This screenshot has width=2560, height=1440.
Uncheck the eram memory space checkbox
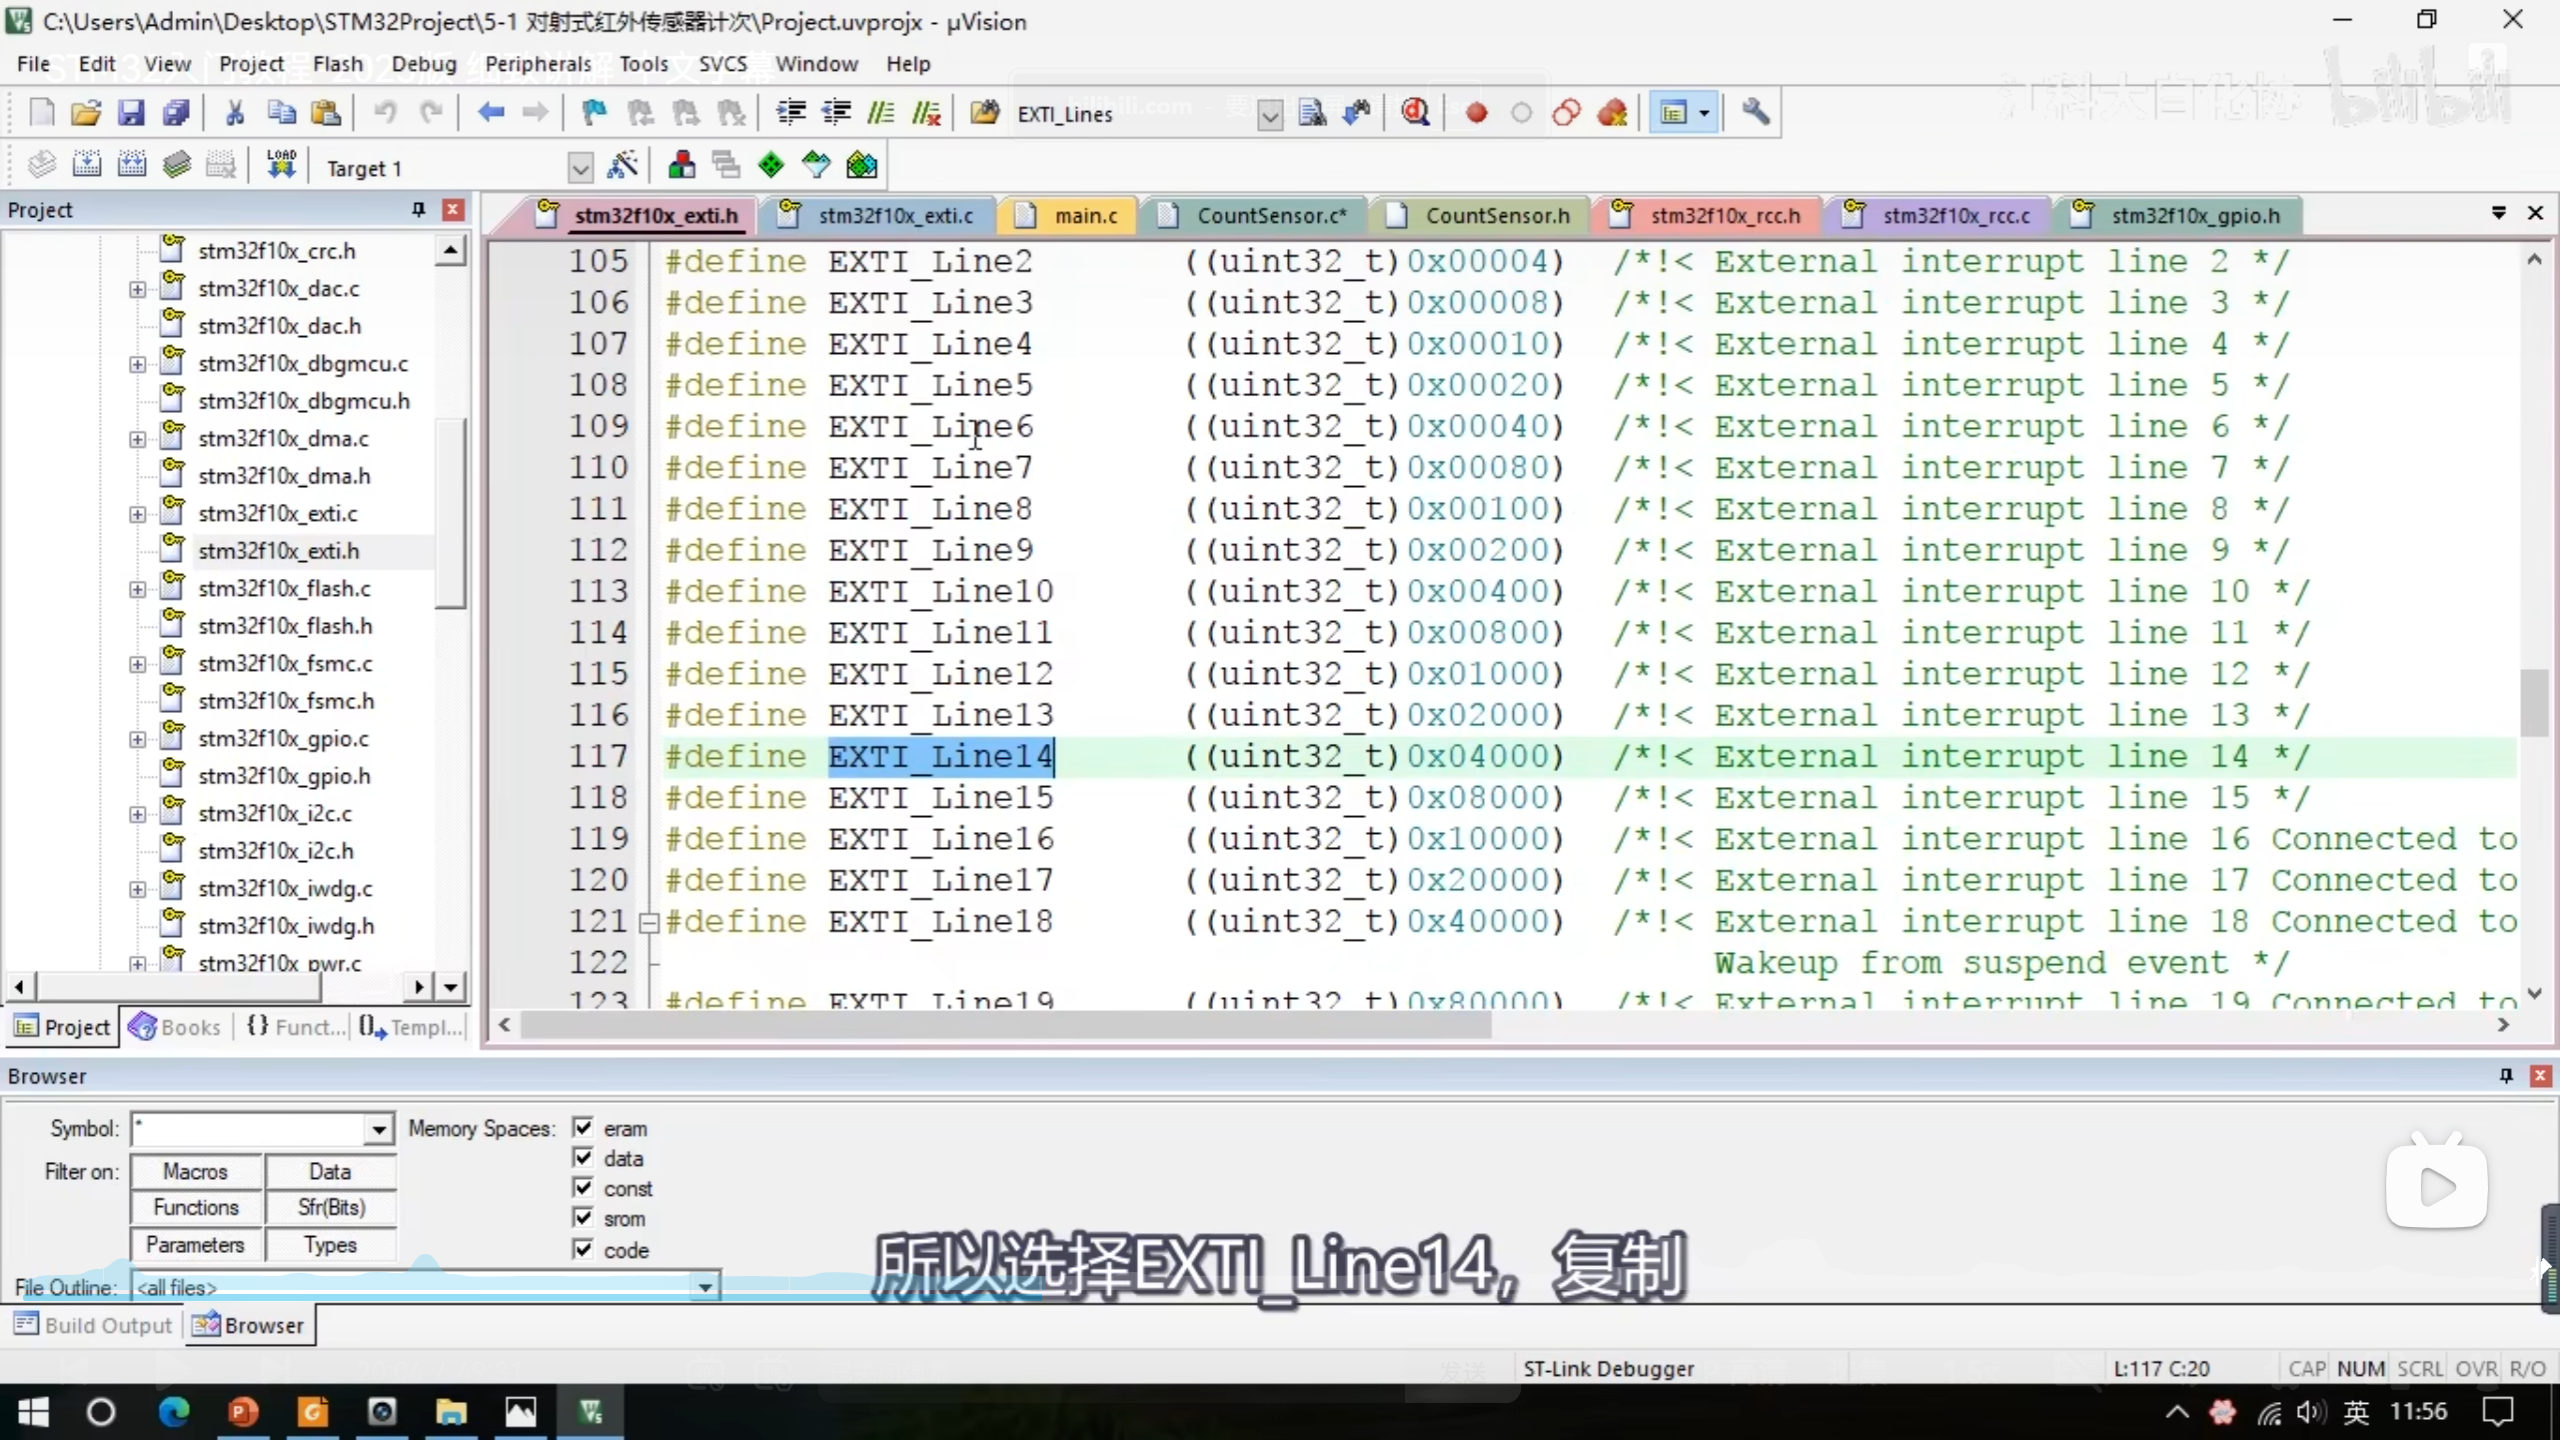(x=583, y=1128)
